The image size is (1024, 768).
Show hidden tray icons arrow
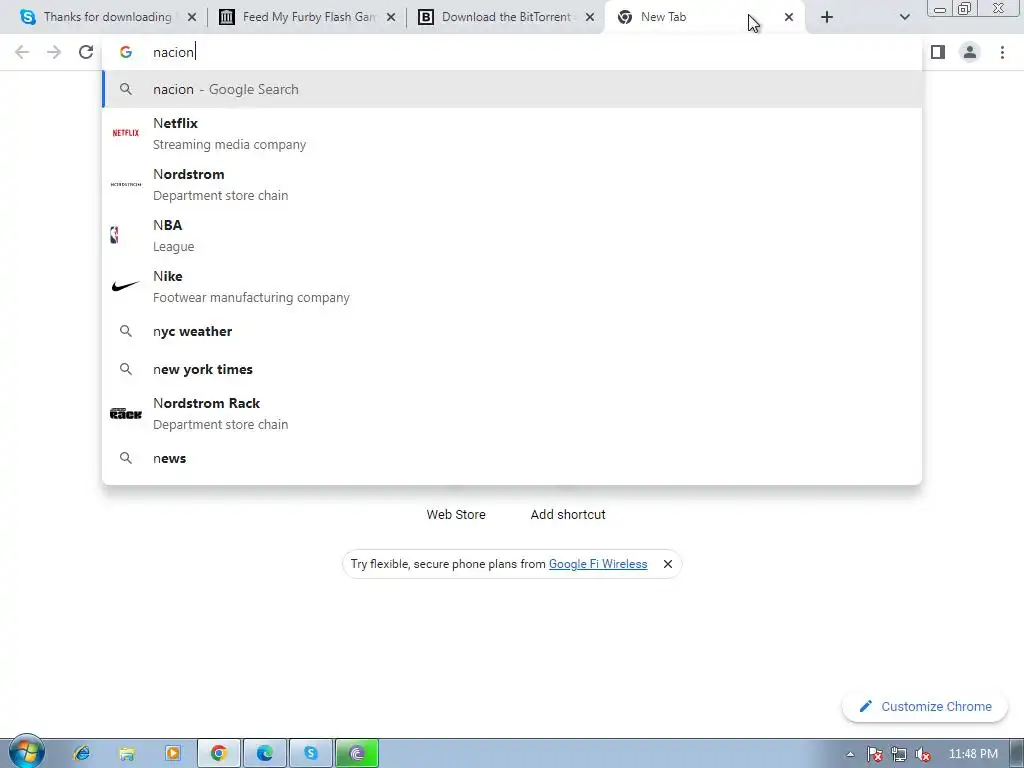pyautogui.click(x=850, y=754)
